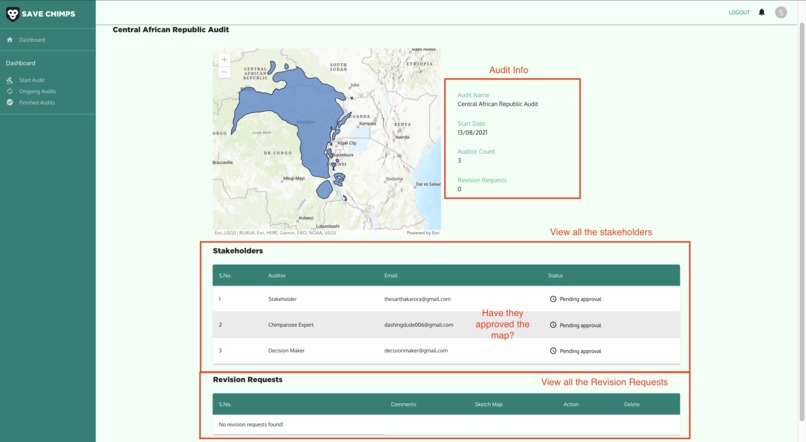This screenshot has width=806, height=442.
Task: Click the 'No revision requests found' message
Action: click(x=251, y=425)
